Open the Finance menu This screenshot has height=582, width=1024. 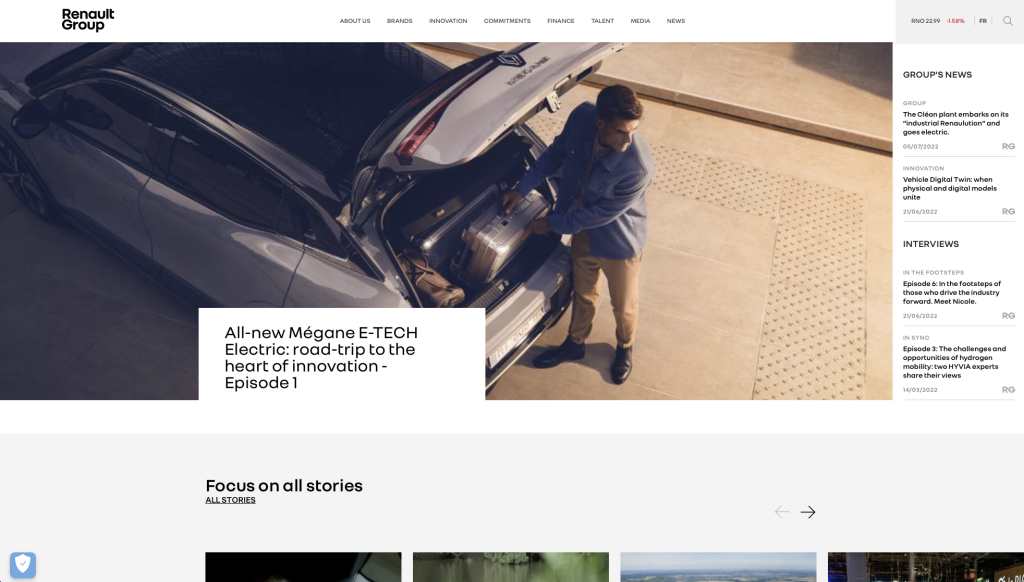pos(561,21)
